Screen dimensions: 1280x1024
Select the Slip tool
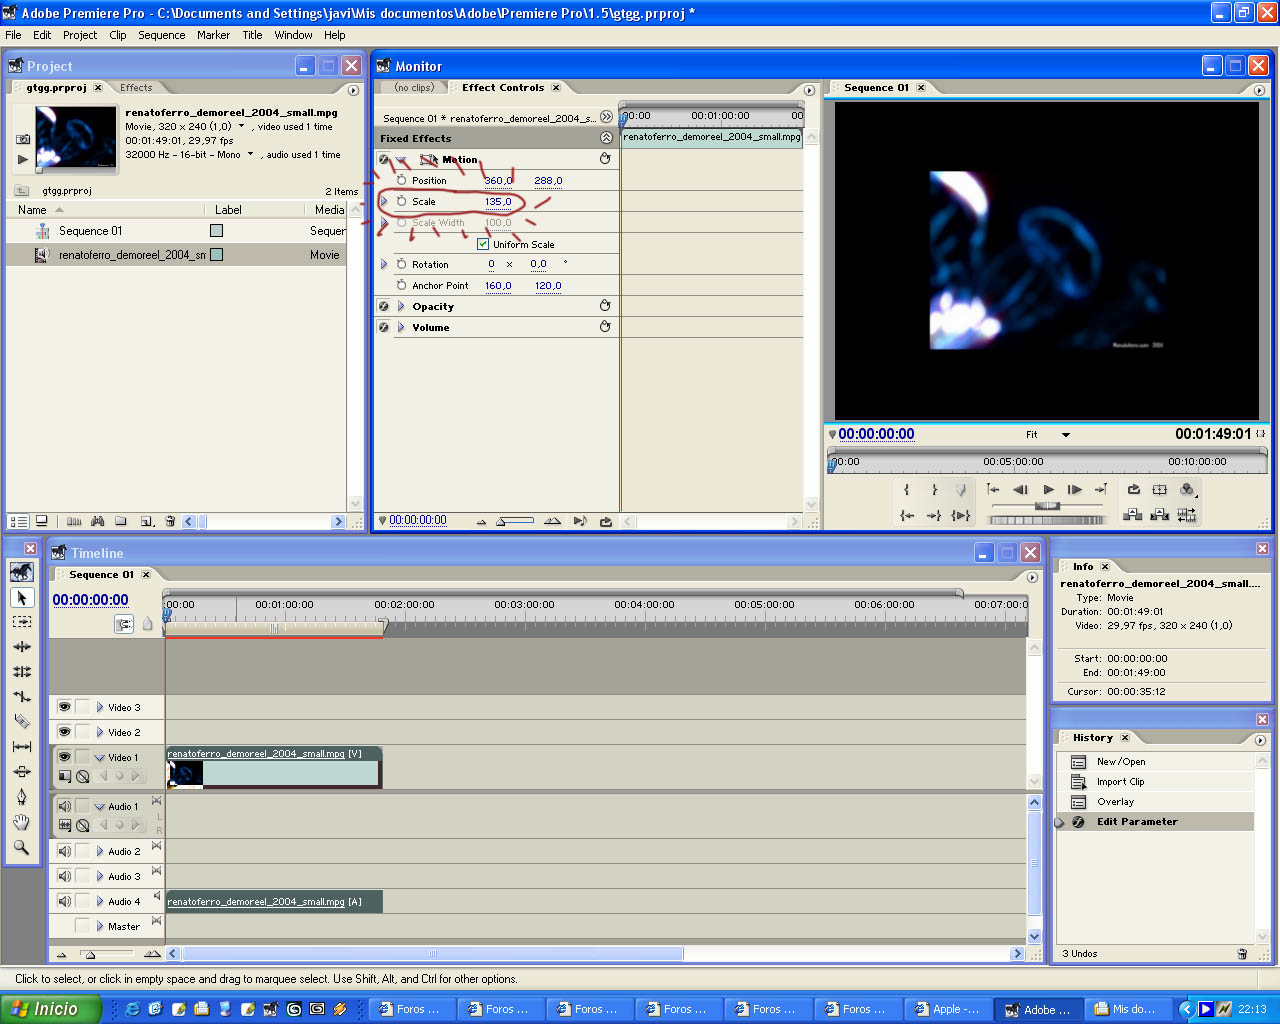(x=21, y=747)
